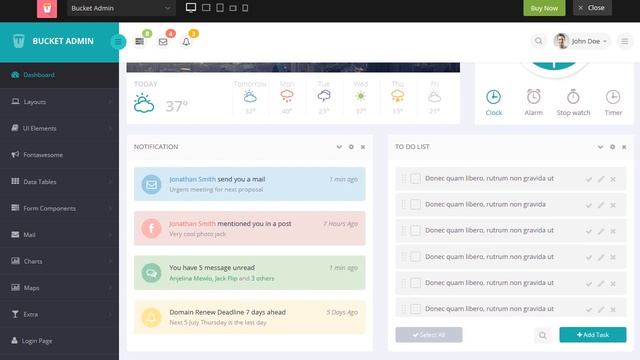
Task: Close the Notification panel
Action: click(363, 147)
